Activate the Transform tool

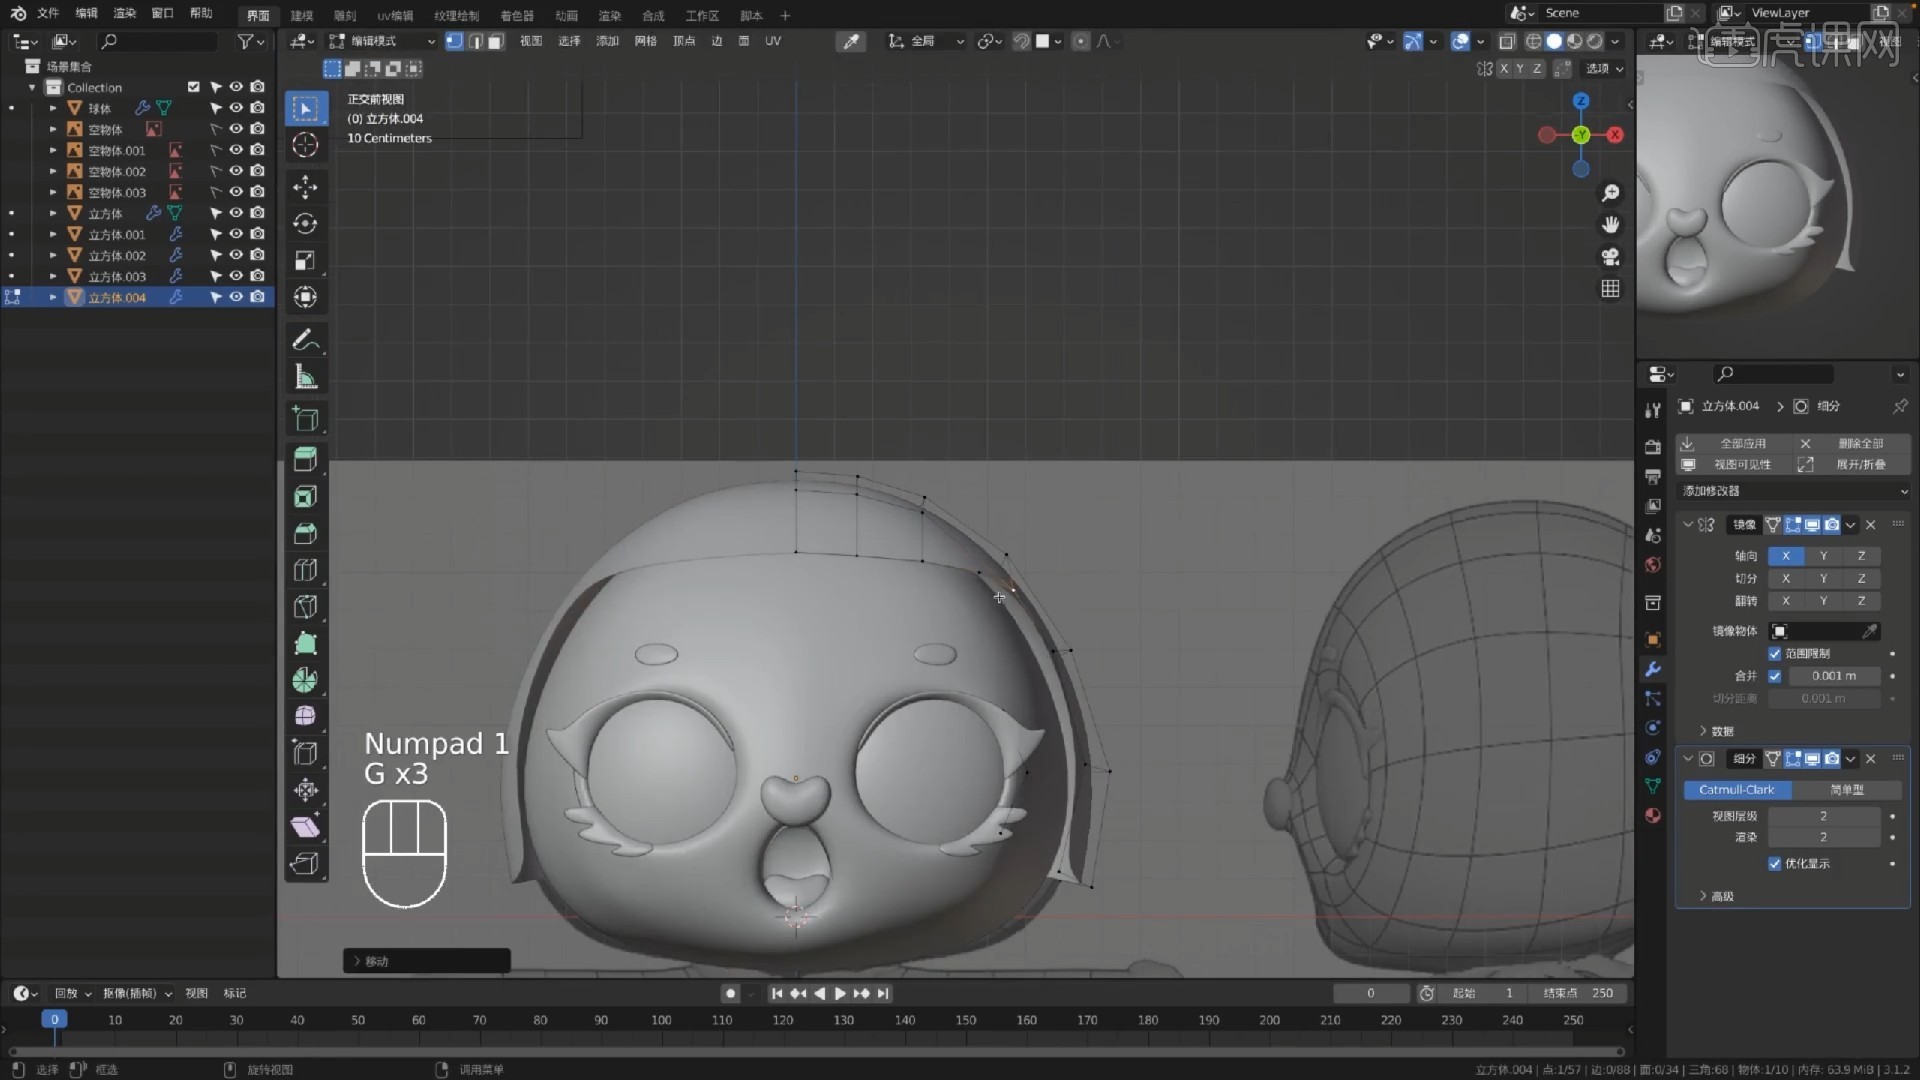click(305, 298)
